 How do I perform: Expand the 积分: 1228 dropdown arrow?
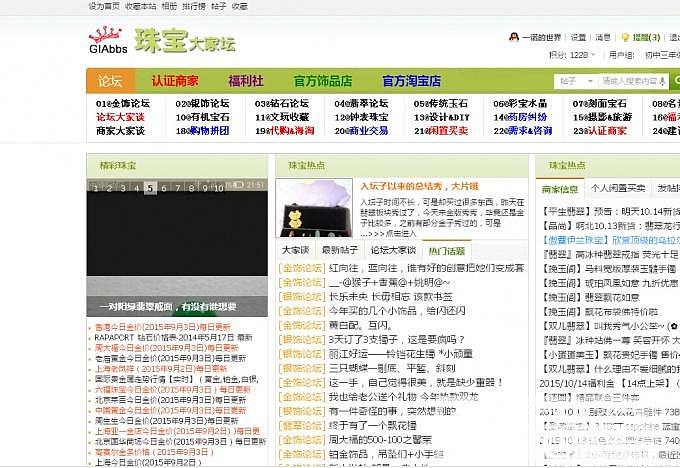click(x=593, y=55)
